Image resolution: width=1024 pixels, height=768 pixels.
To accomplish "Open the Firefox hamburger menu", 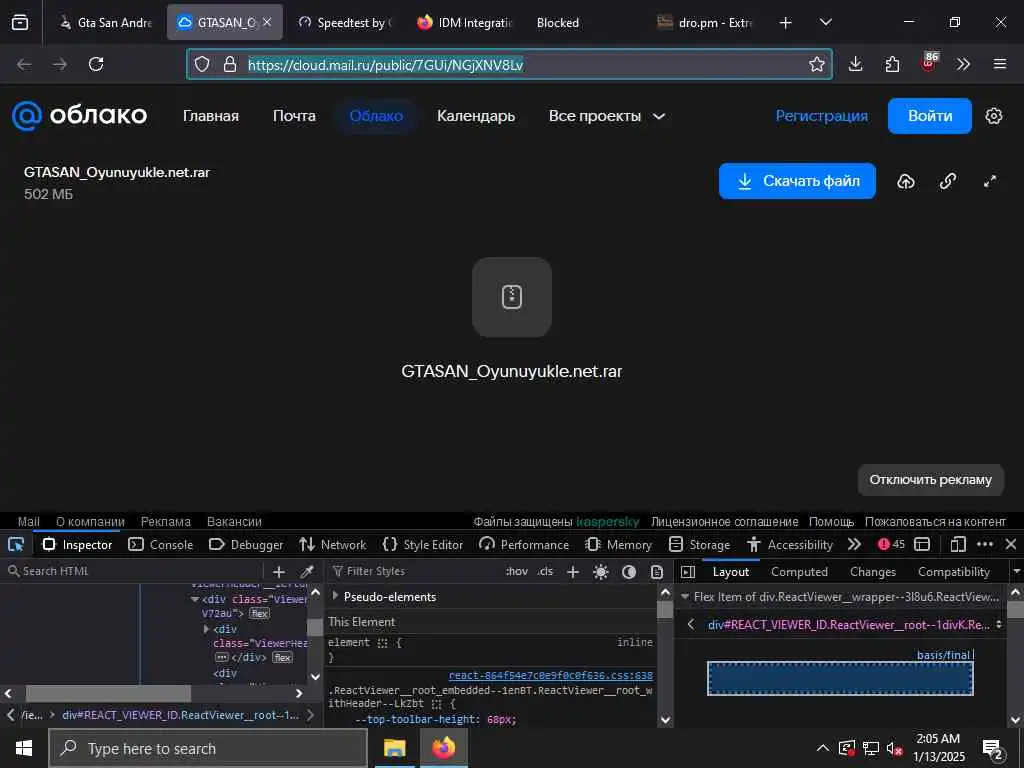I will pos(1000,64).
